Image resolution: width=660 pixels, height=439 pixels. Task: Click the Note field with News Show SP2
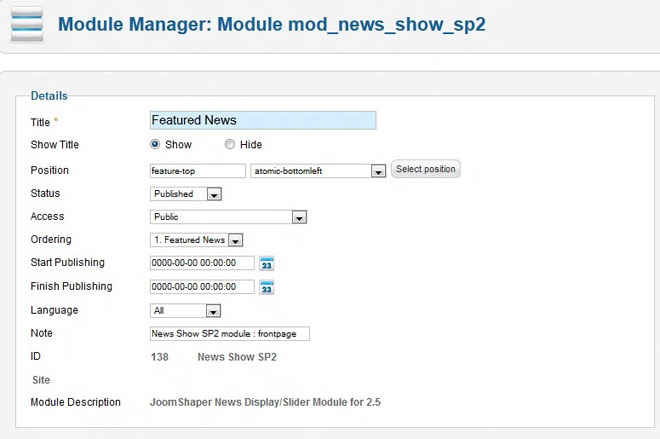(x=229, y=334)
